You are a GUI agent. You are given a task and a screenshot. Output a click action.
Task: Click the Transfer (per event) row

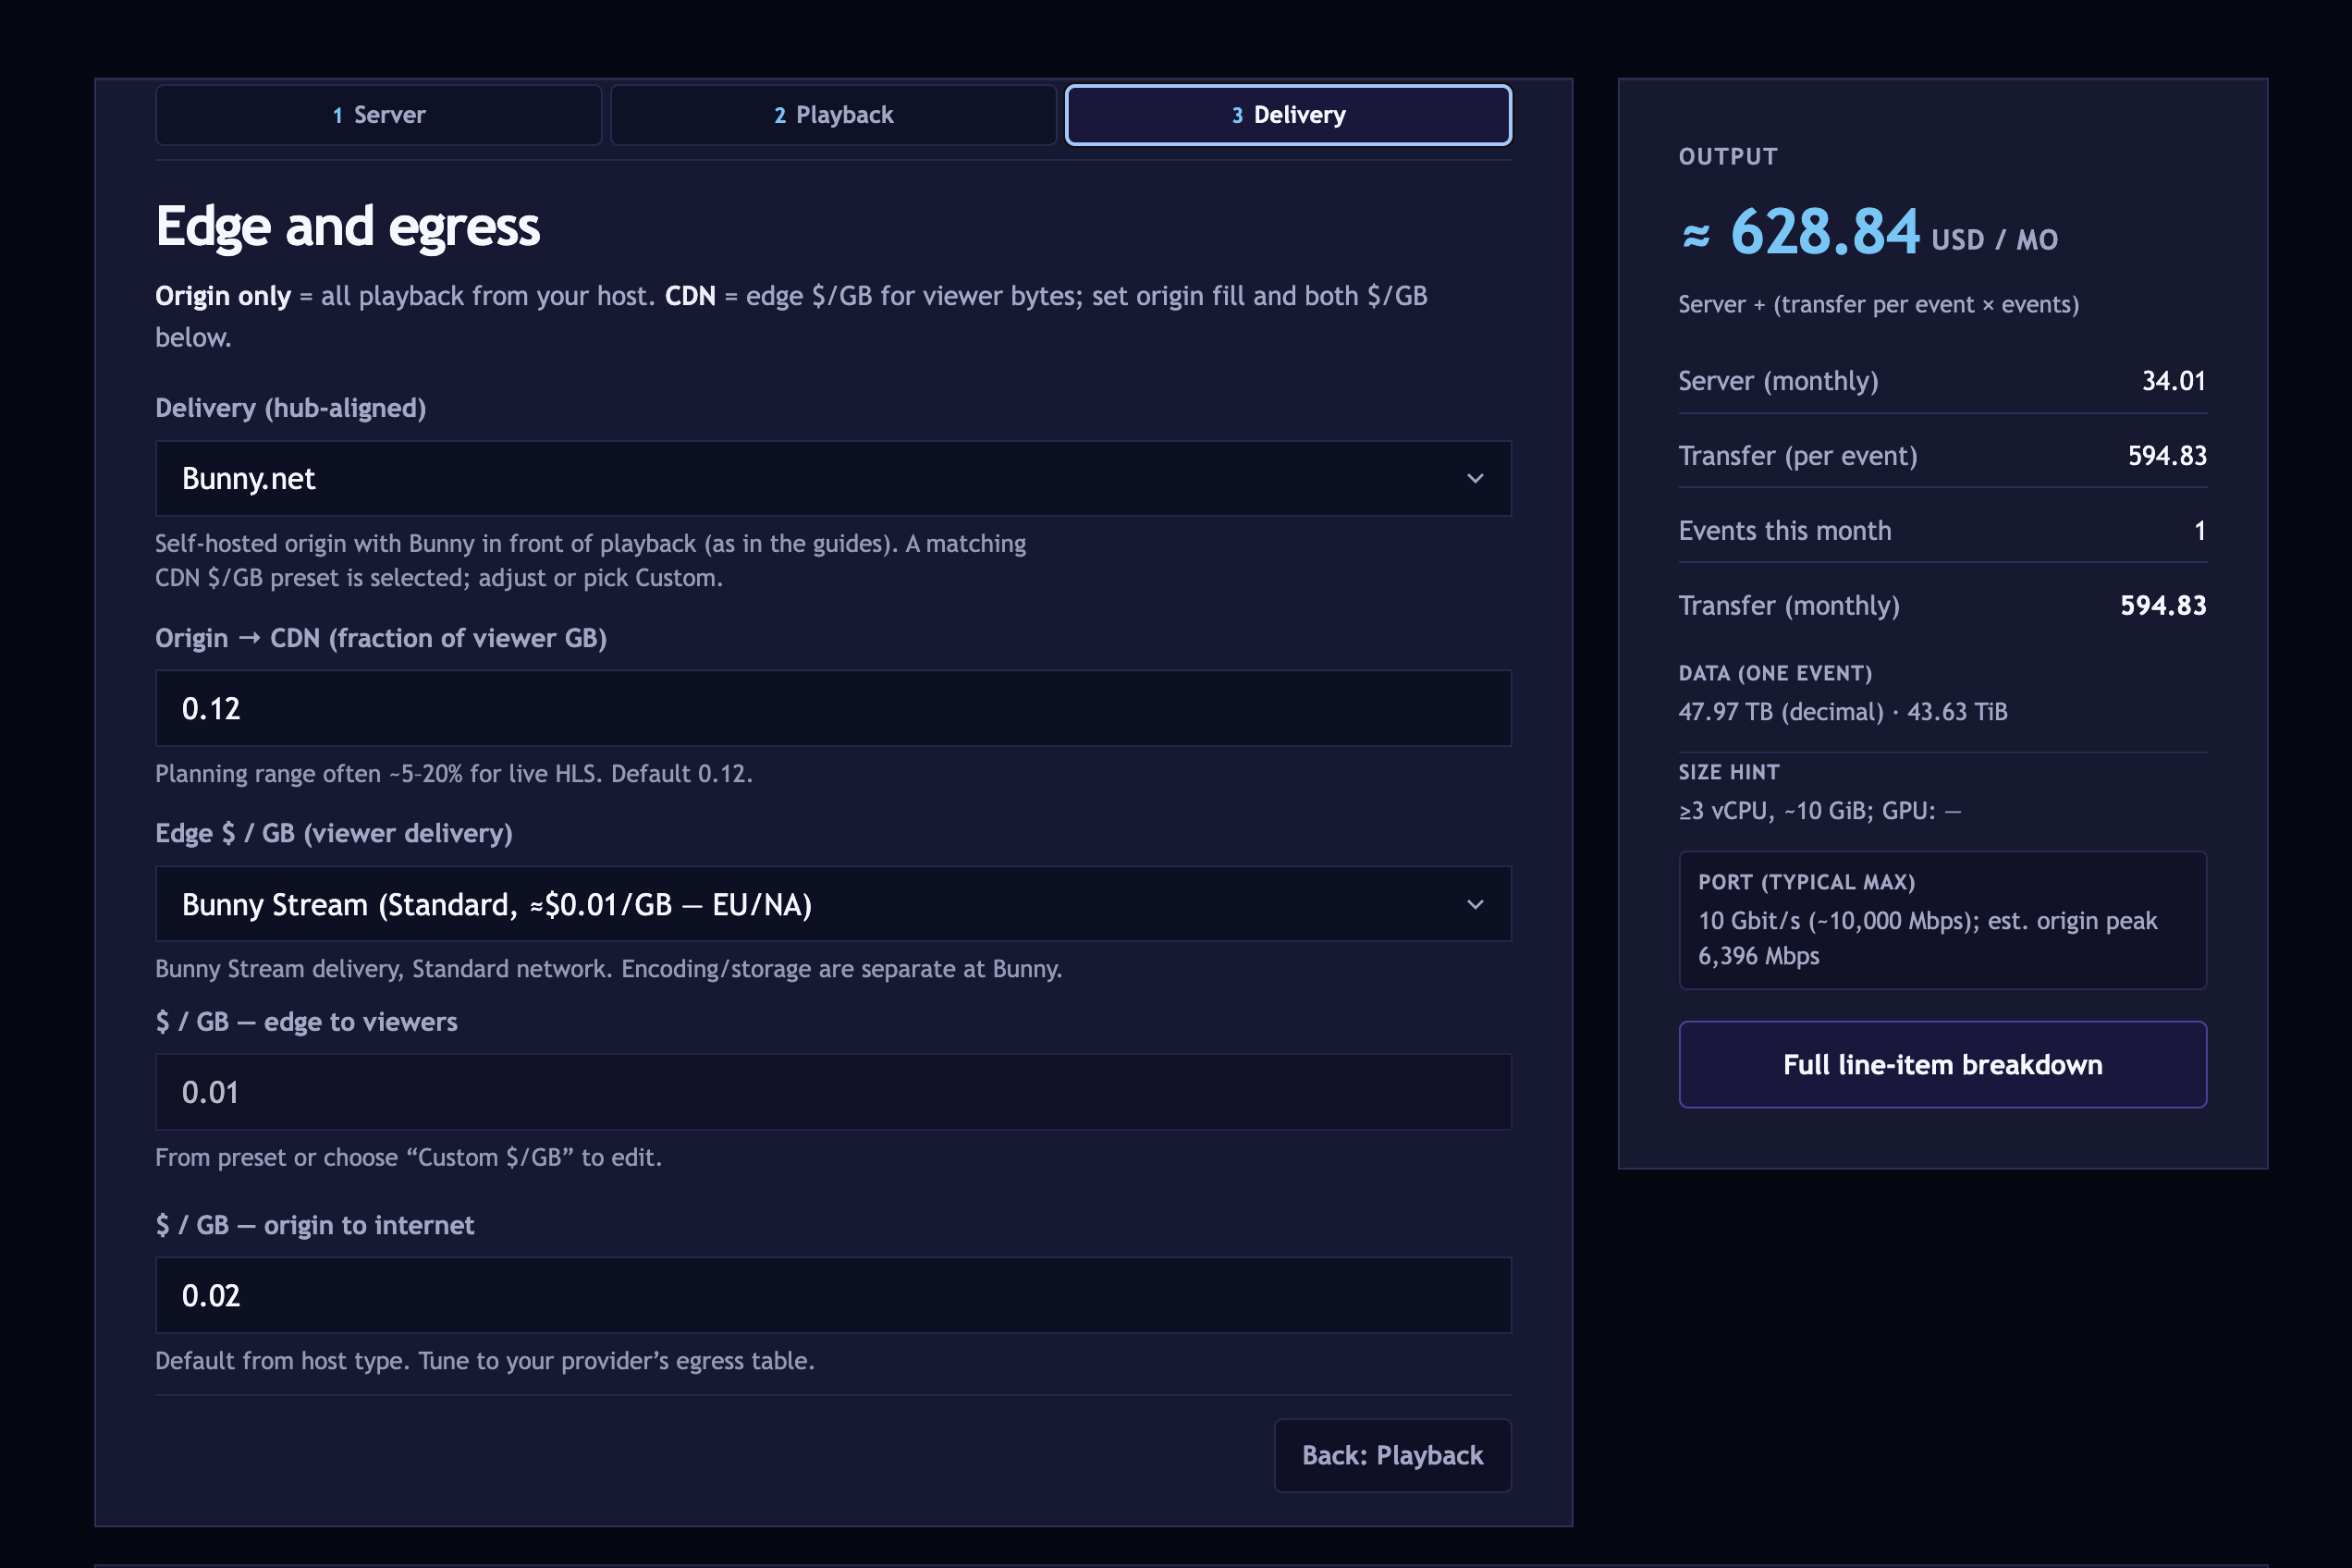(1941, 455)
